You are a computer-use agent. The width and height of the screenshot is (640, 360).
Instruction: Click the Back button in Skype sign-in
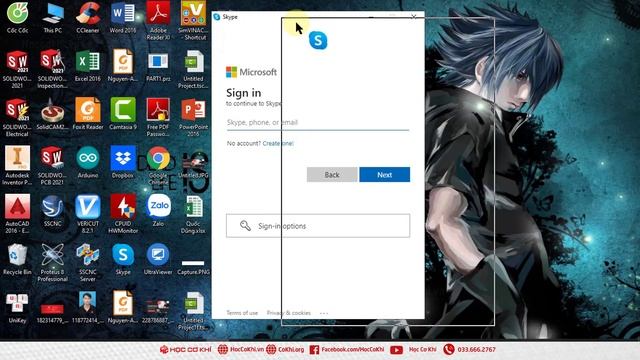tap(332, 175)
